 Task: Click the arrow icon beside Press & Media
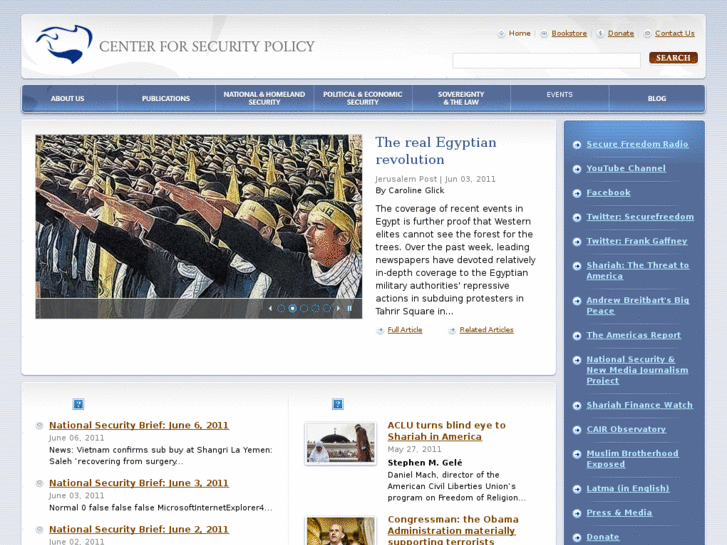[577, 513]
